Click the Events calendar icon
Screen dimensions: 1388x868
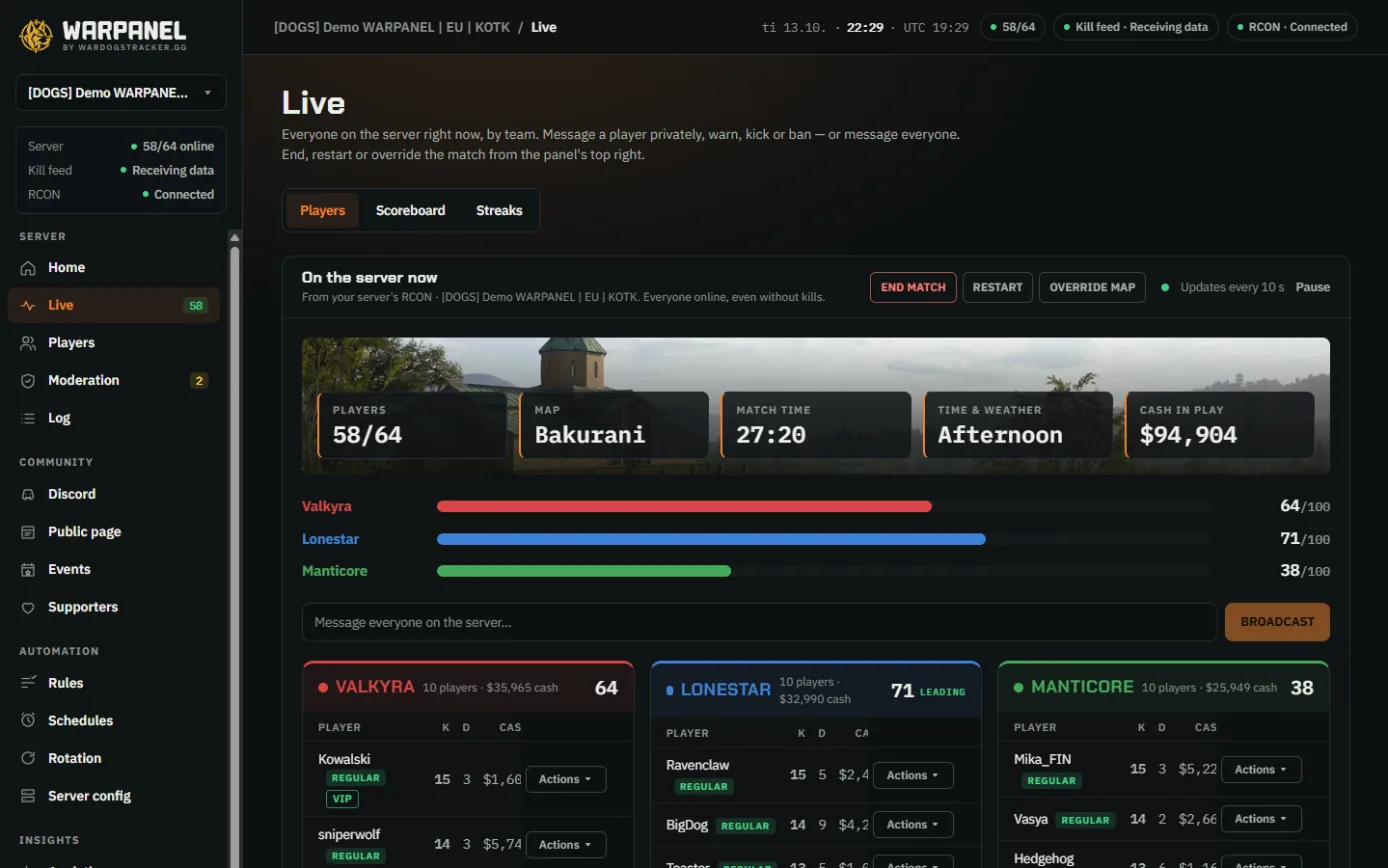pos(28,570)
